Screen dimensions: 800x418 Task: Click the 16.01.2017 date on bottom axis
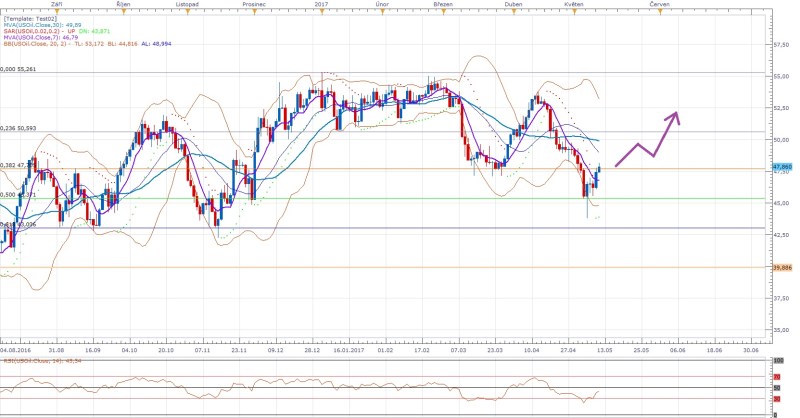[x=348, y=351]
